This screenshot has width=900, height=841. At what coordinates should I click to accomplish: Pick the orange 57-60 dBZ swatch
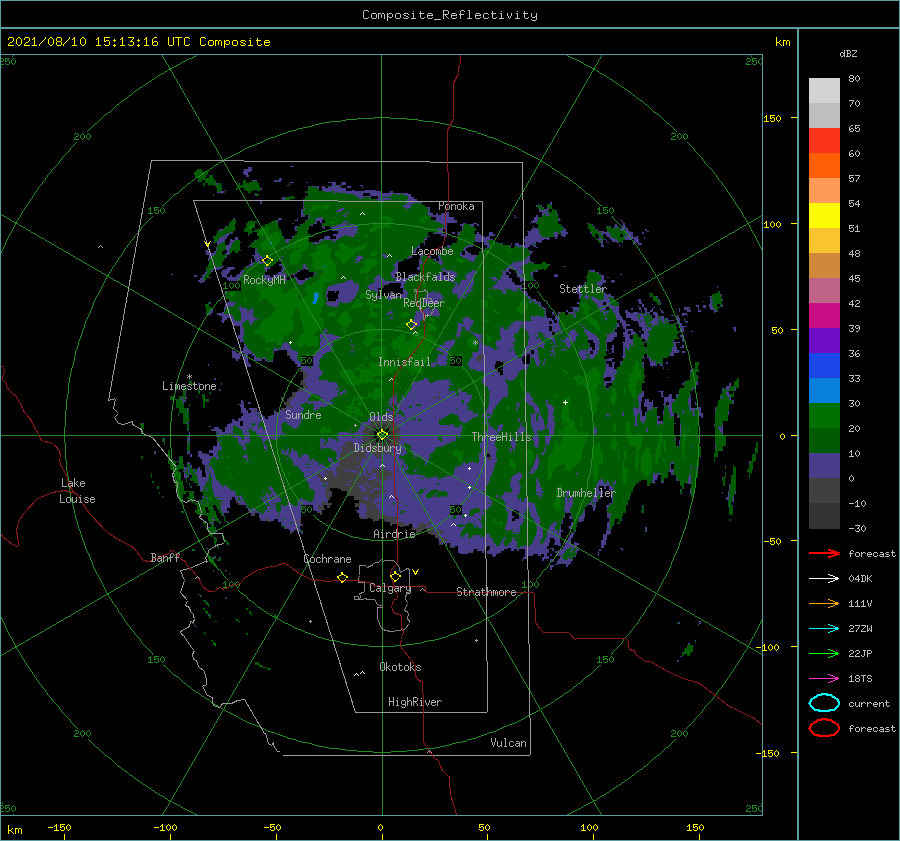pyautogui.click(x=824, y=166)
